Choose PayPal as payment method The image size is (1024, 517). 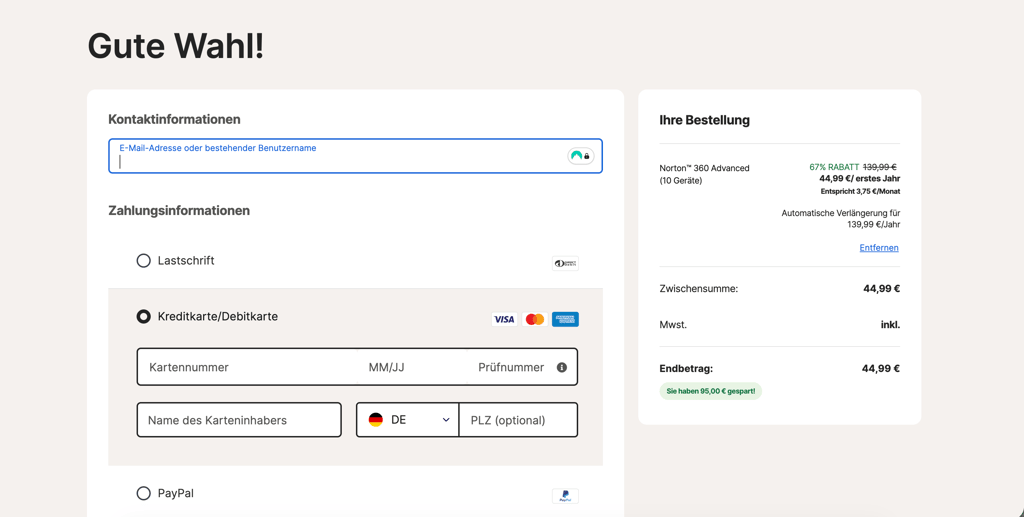(143, 494)
